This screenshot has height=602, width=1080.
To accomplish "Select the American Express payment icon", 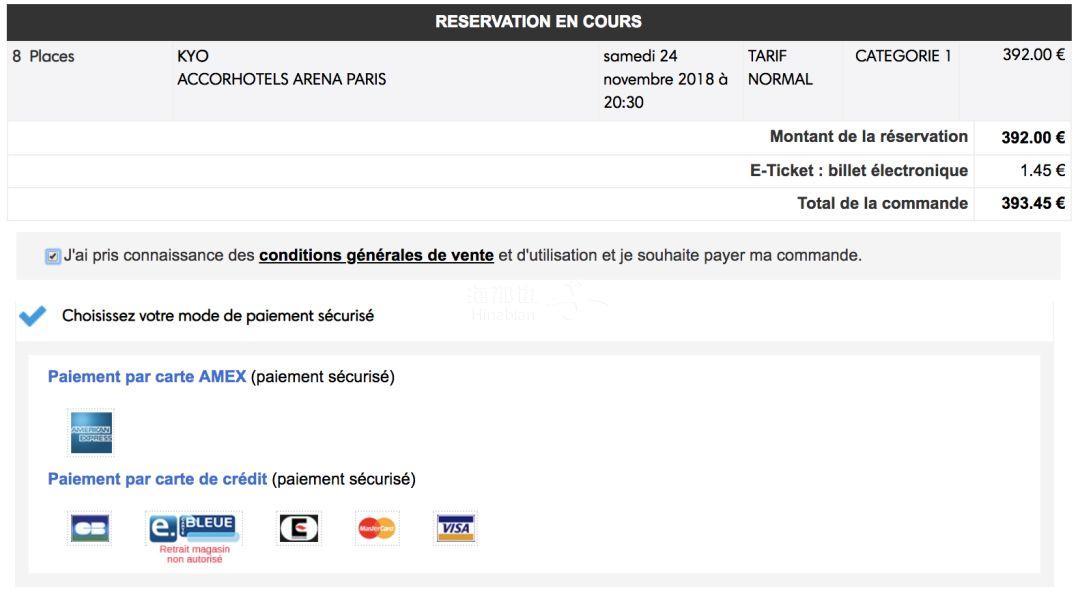I will pyautogui.click(x=91, y=433).
